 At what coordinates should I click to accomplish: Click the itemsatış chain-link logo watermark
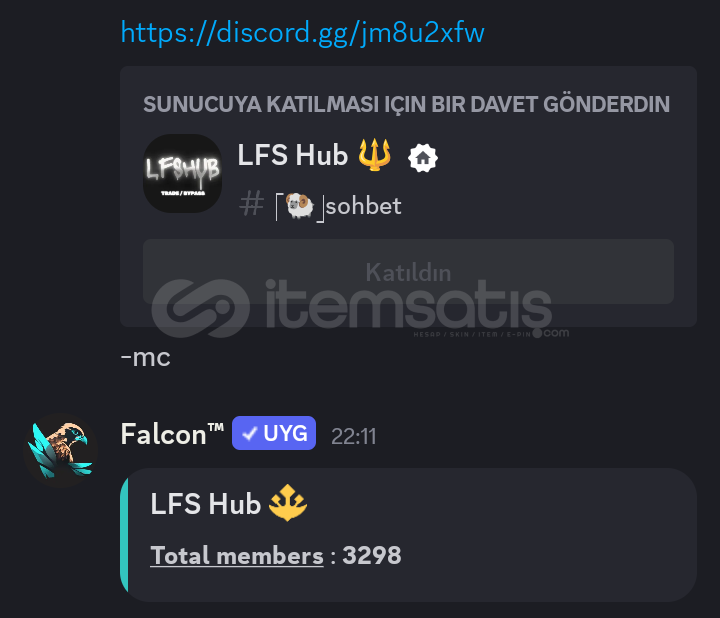click(201, 308)
